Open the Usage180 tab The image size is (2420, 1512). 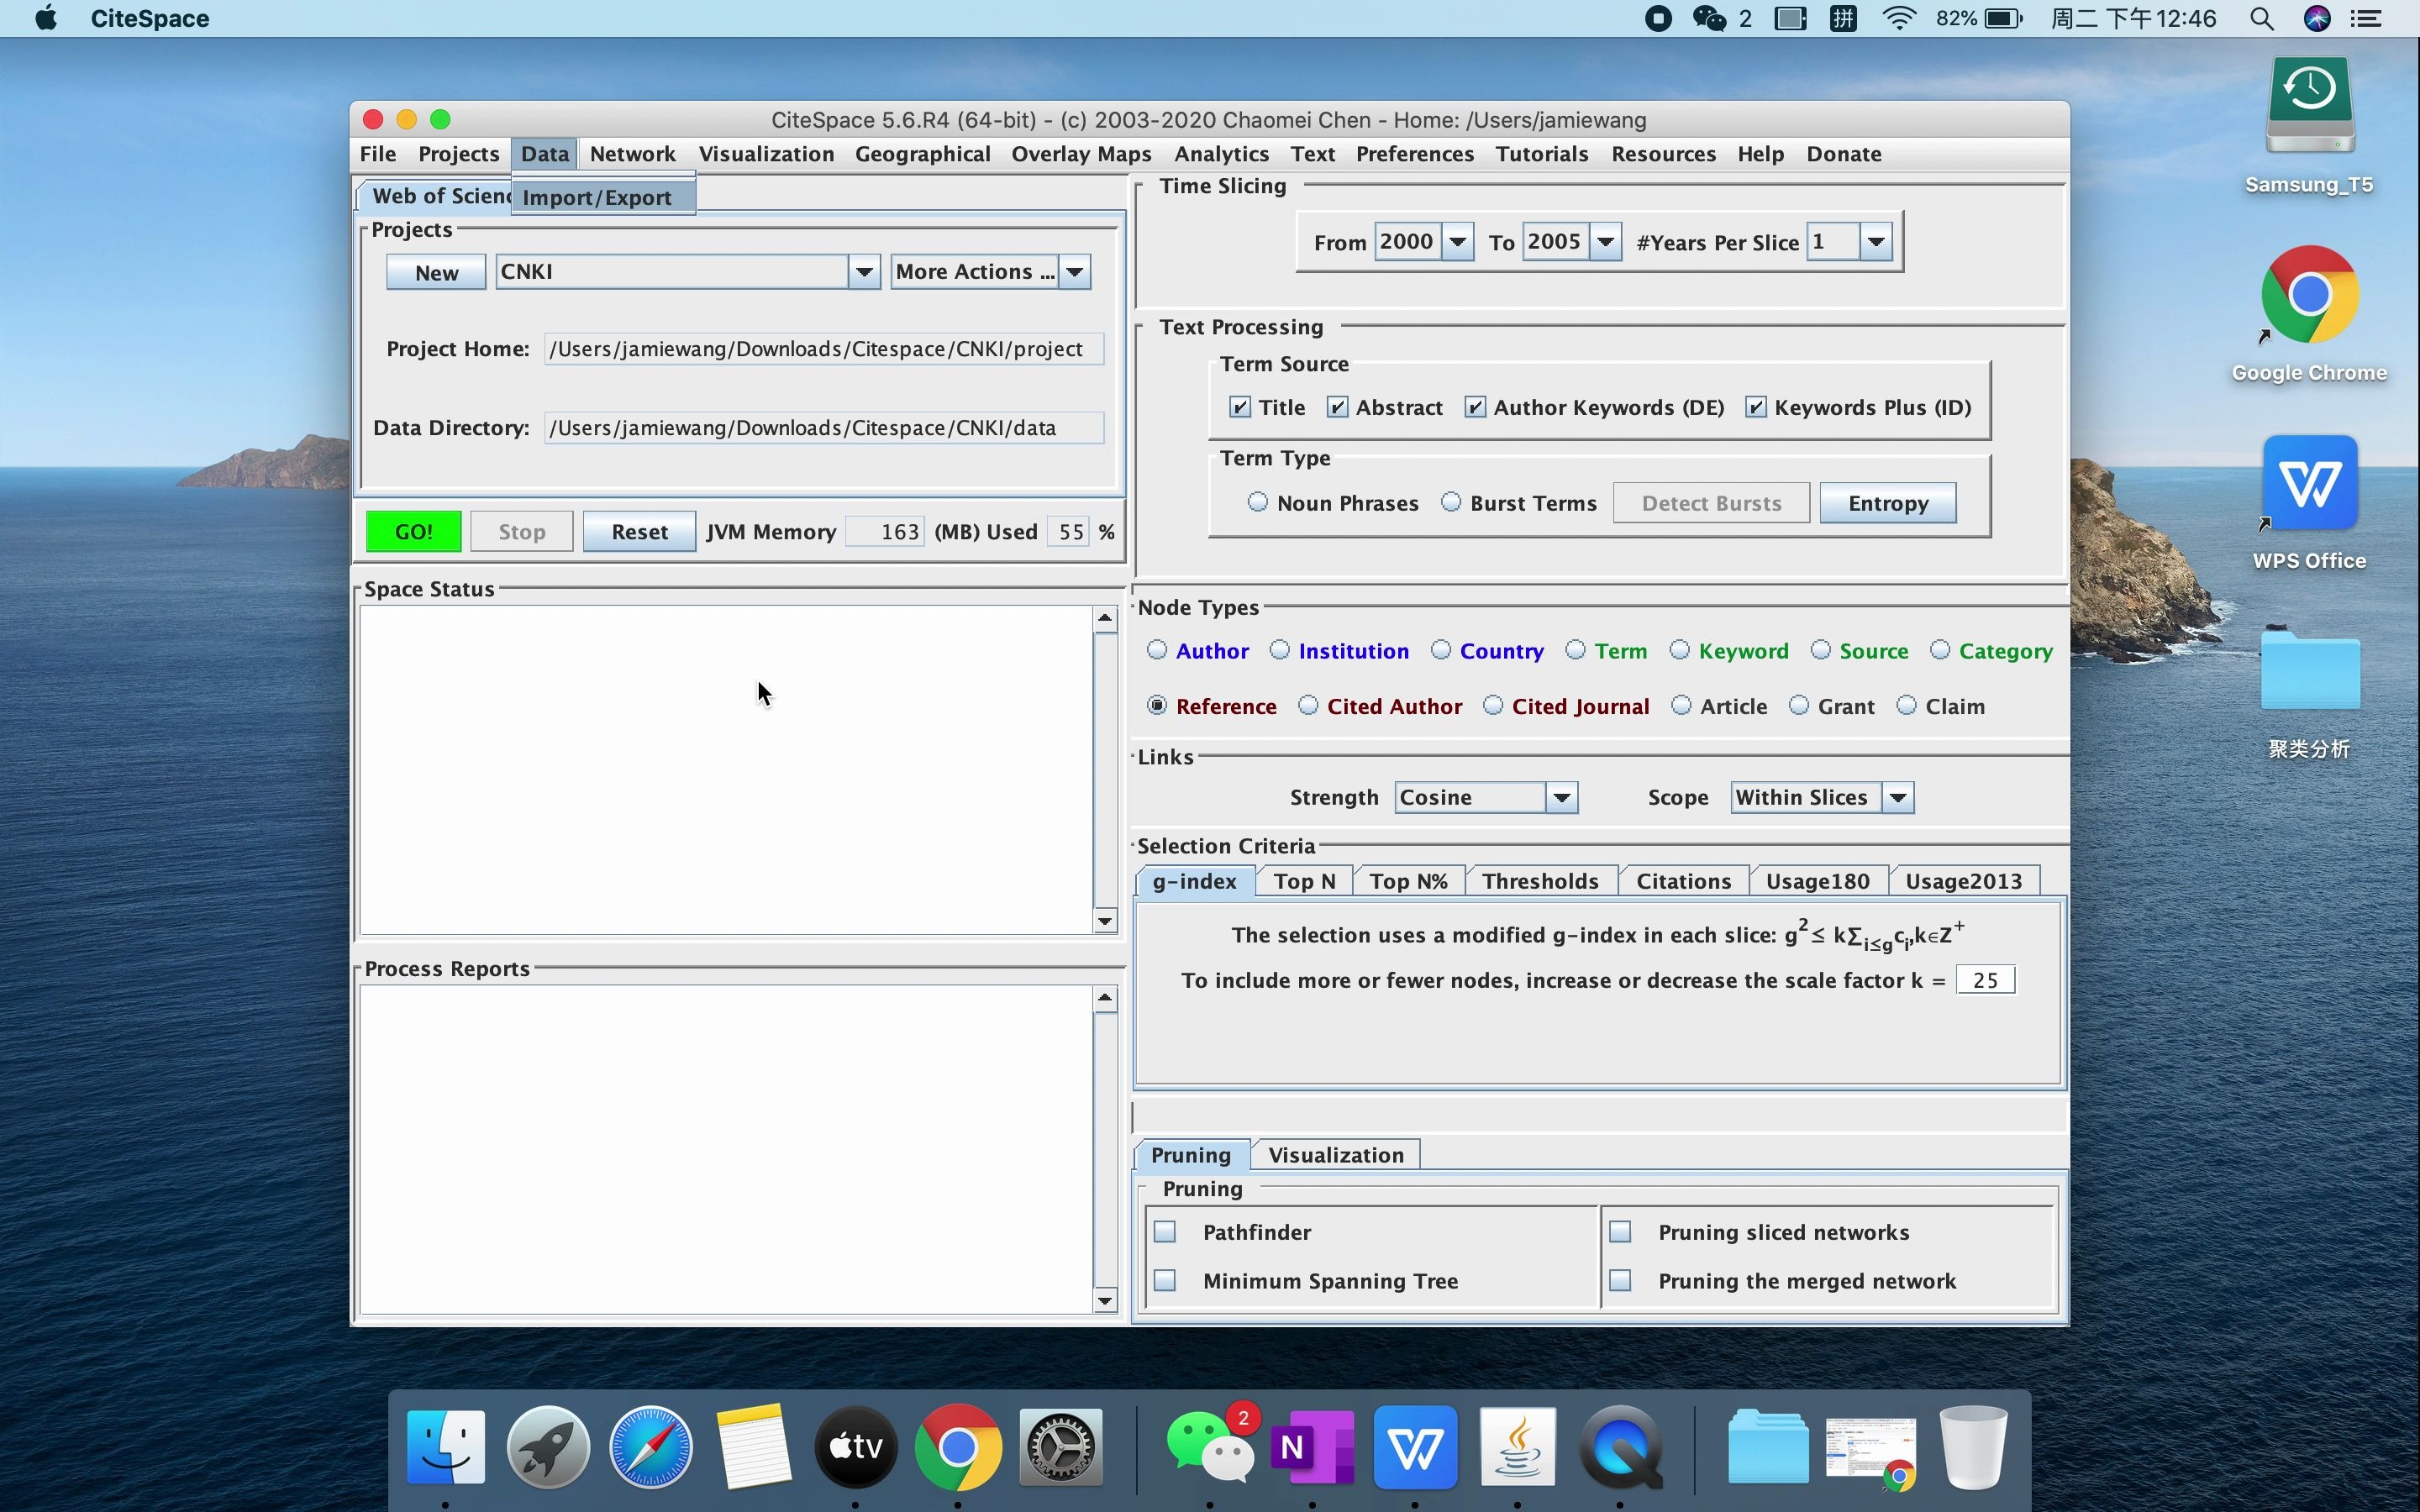(x=1817, y=881)
